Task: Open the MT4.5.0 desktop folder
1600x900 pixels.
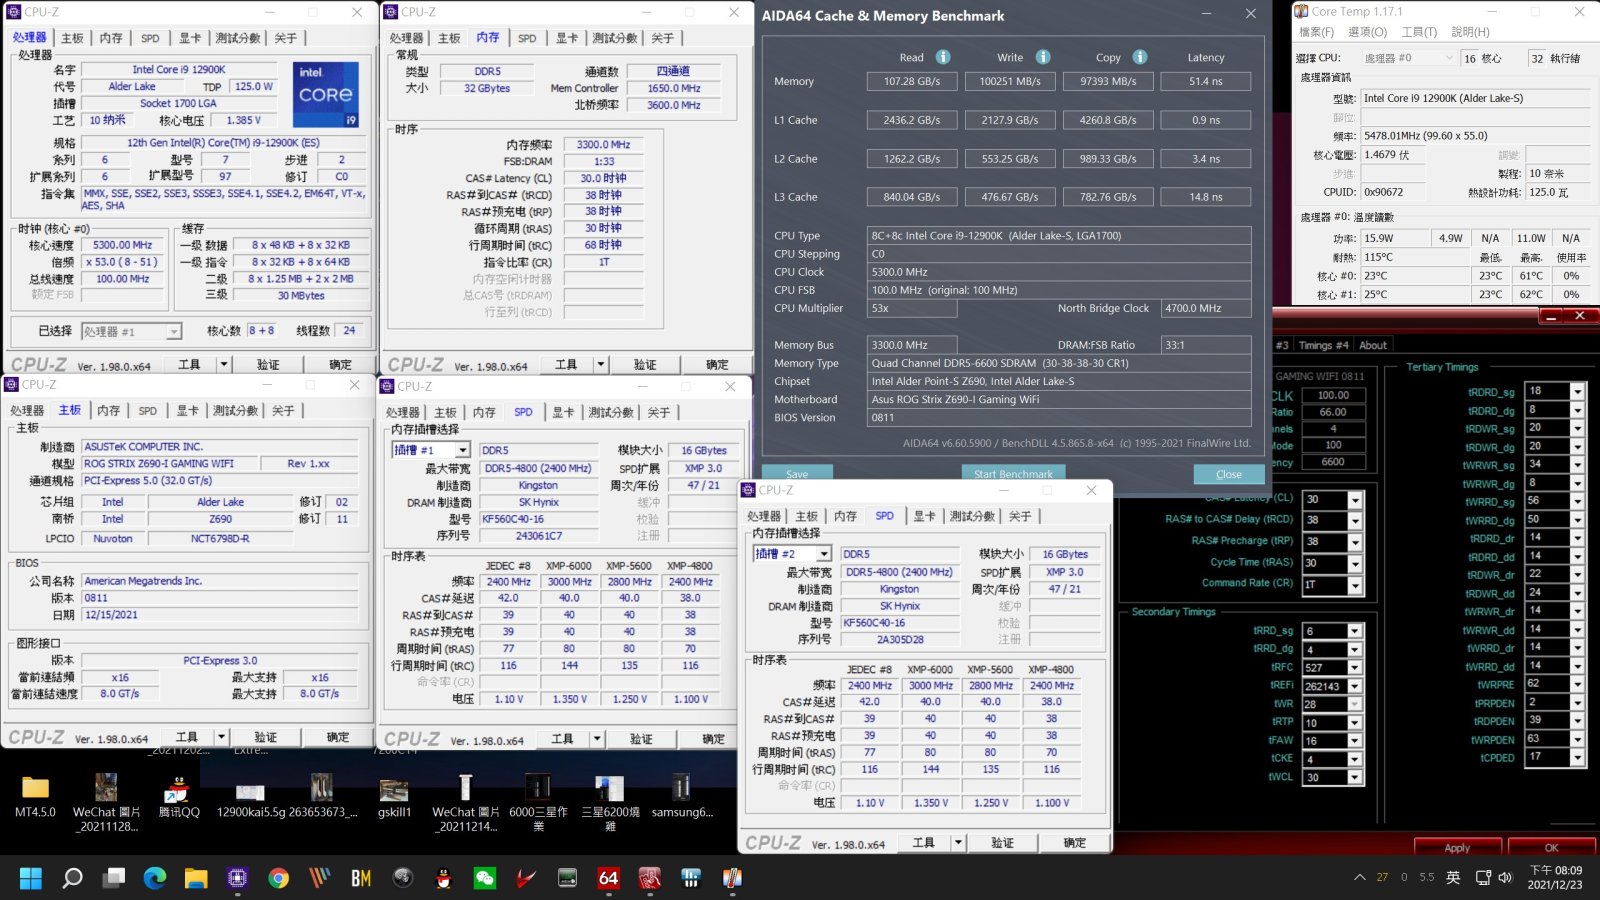Action: click(35, 797)
